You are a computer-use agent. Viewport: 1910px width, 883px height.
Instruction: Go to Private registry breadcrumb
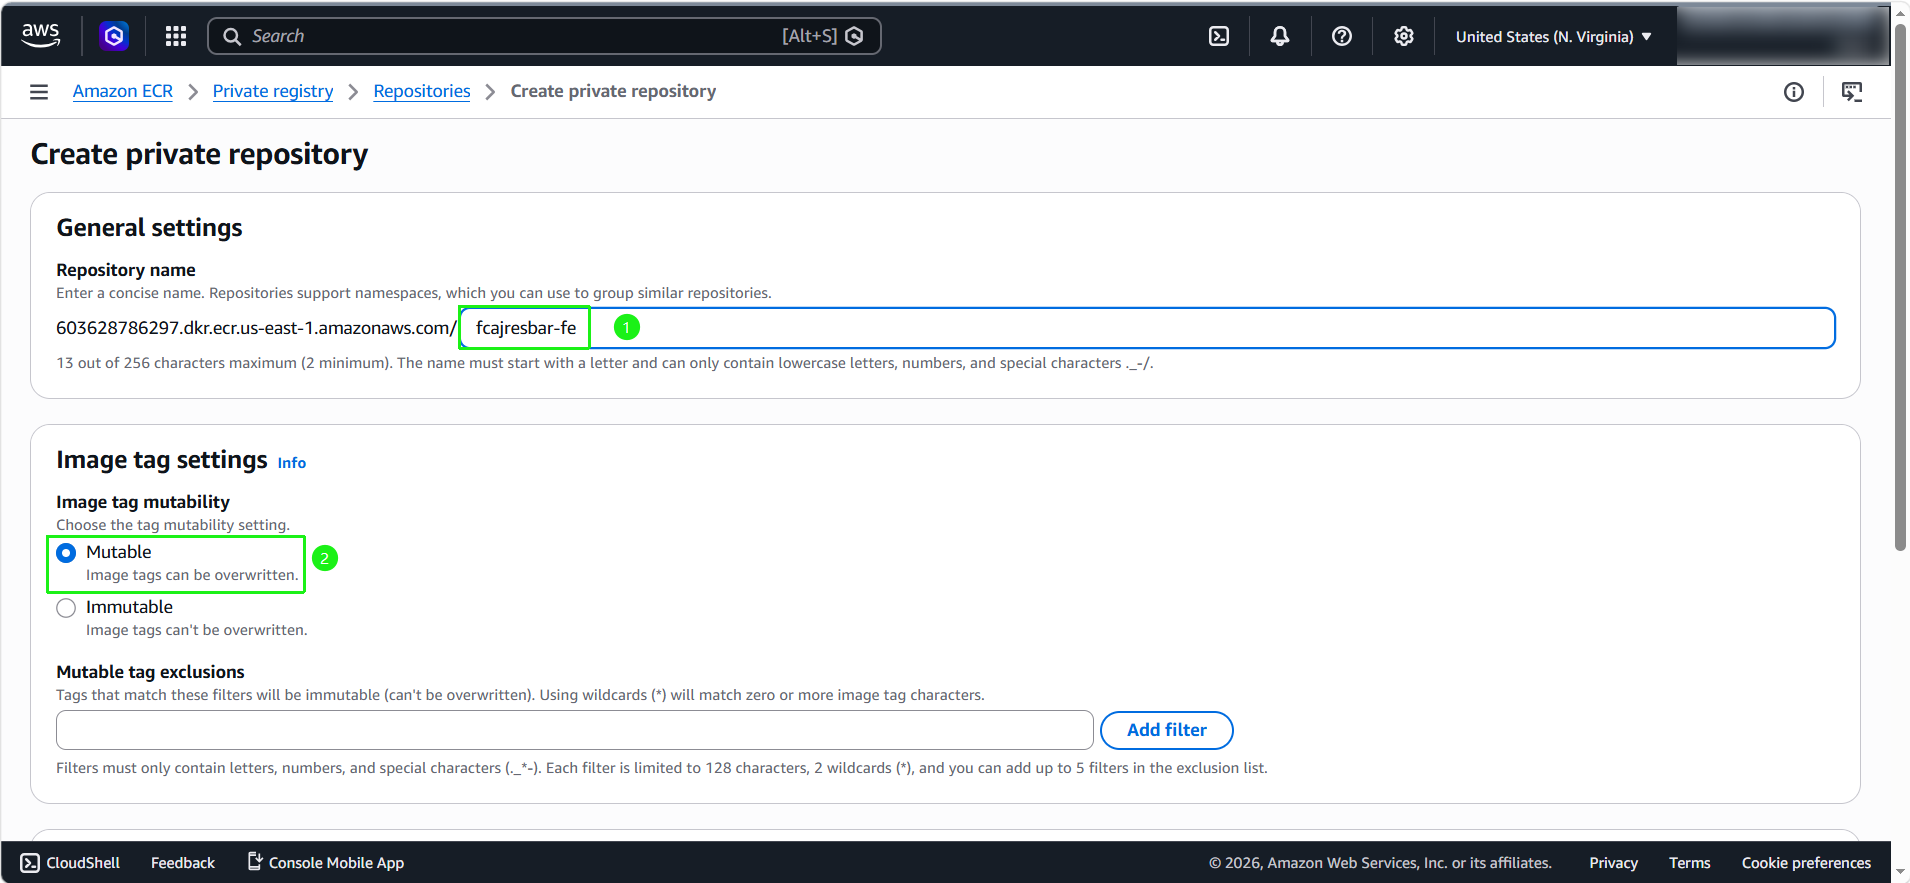click(273, 91)
